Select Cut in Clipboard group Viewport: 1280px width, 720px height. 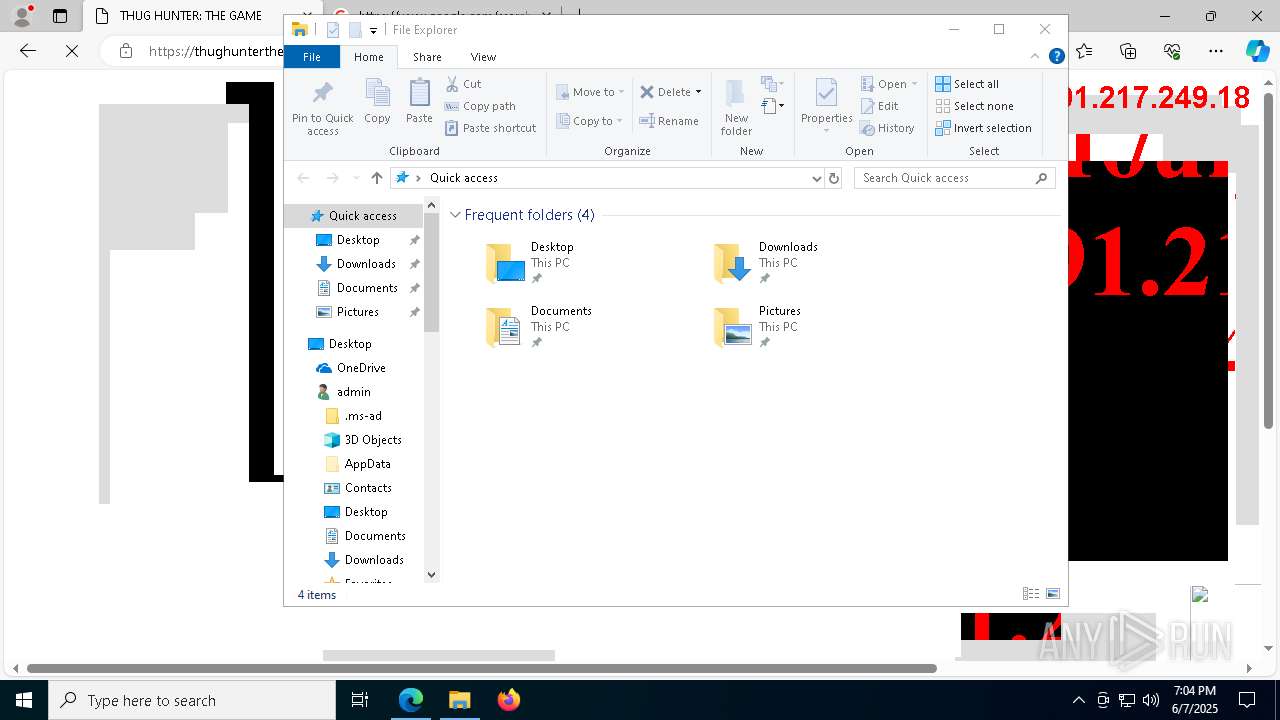[x=463, y=84]
